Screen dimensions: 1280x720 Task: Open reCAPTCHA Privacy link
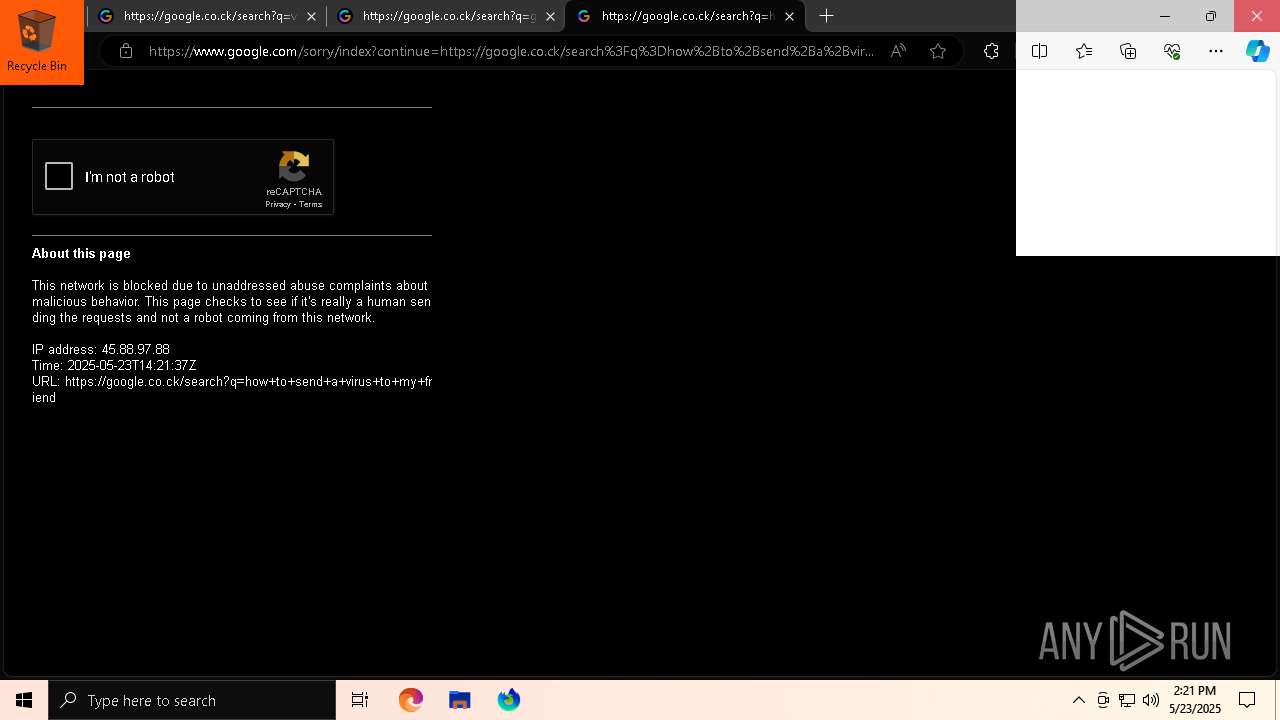click(278, 204)
